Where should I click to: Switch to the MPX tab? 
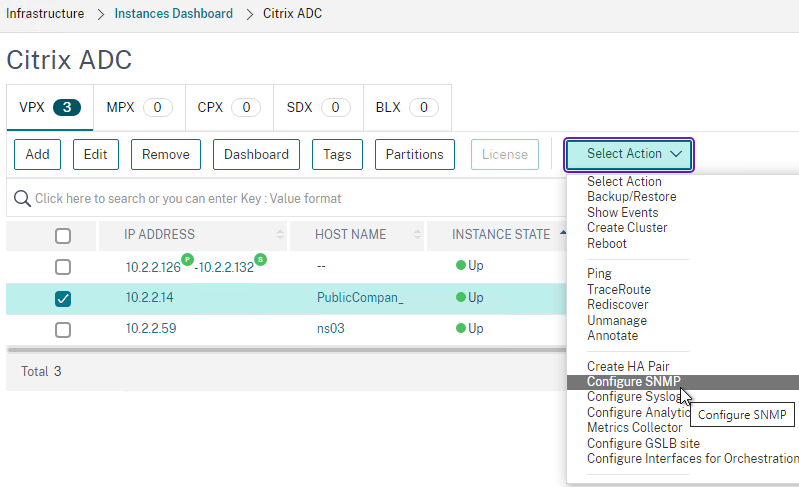139,107
